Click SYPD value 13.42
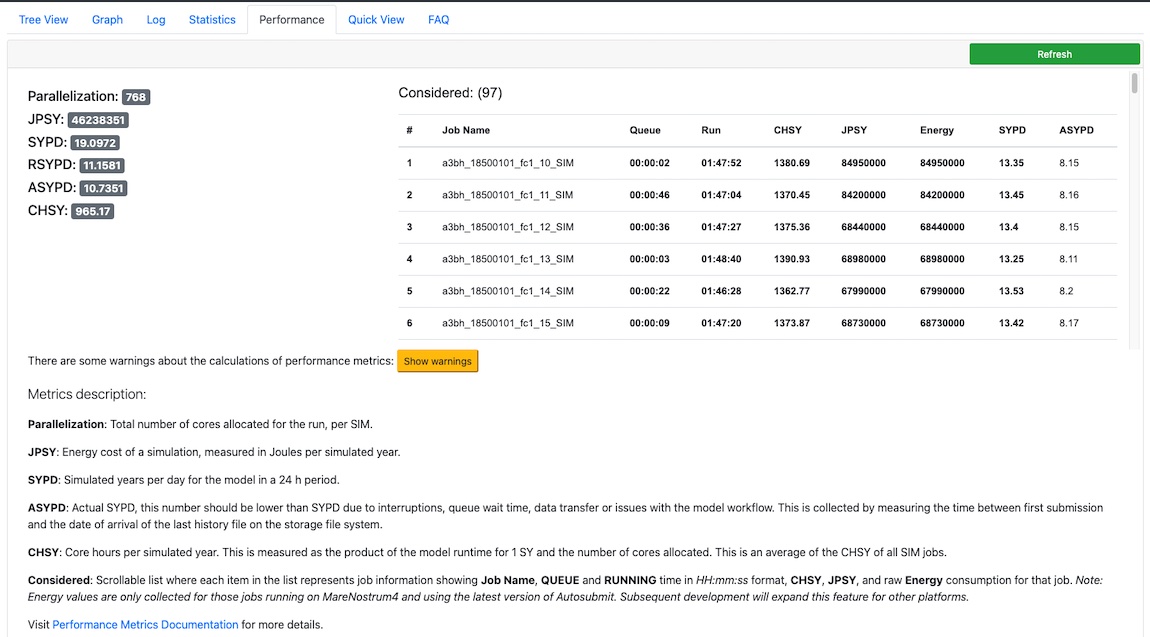 point(1011,323)
